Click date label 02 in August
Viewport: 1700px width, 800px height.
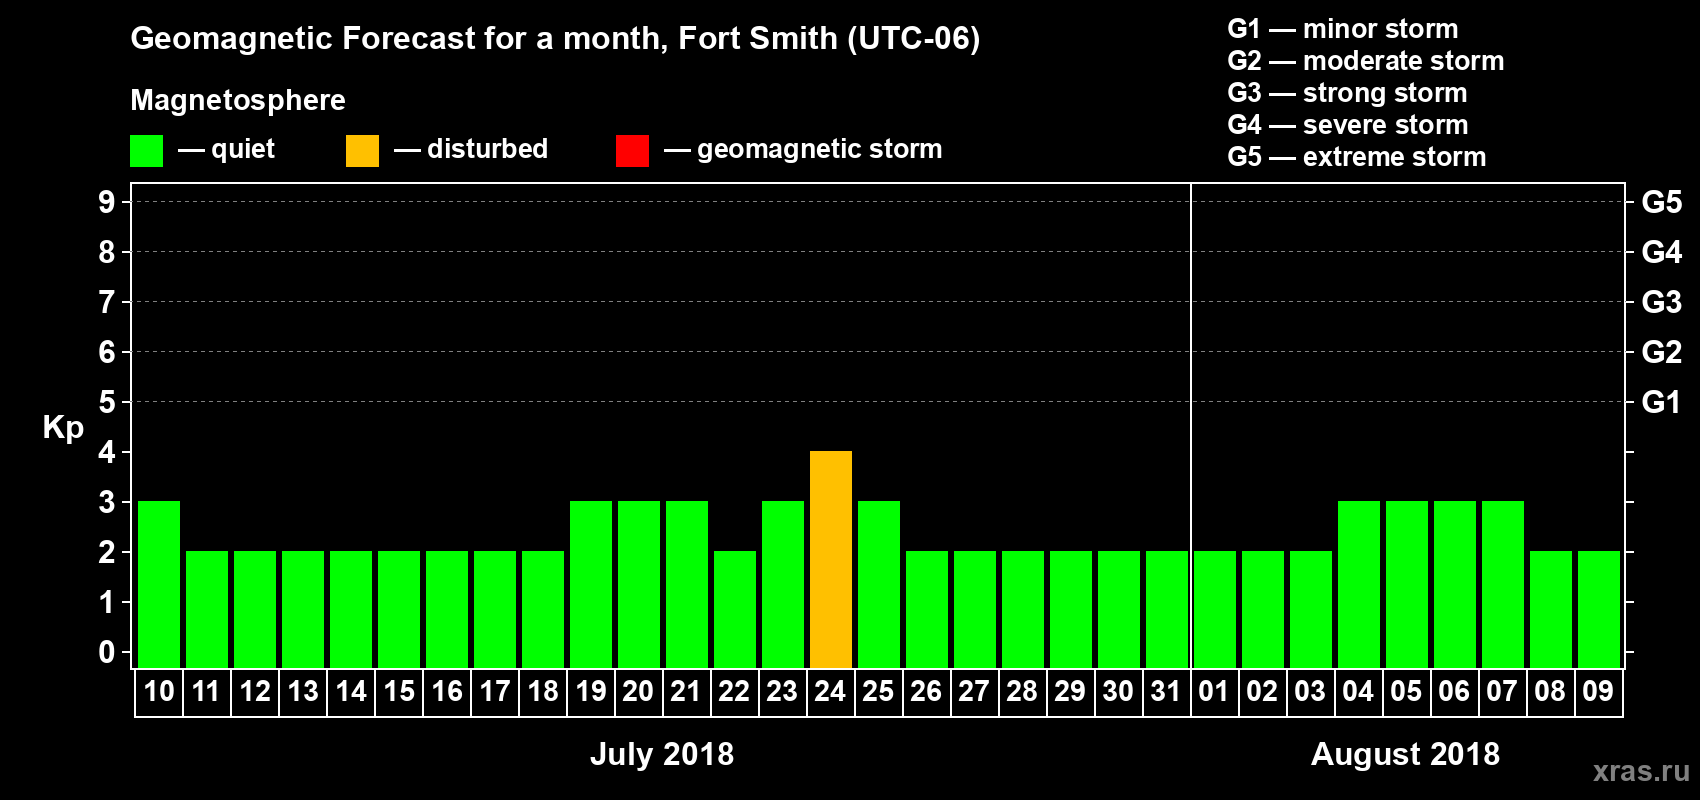(1262, 692)
